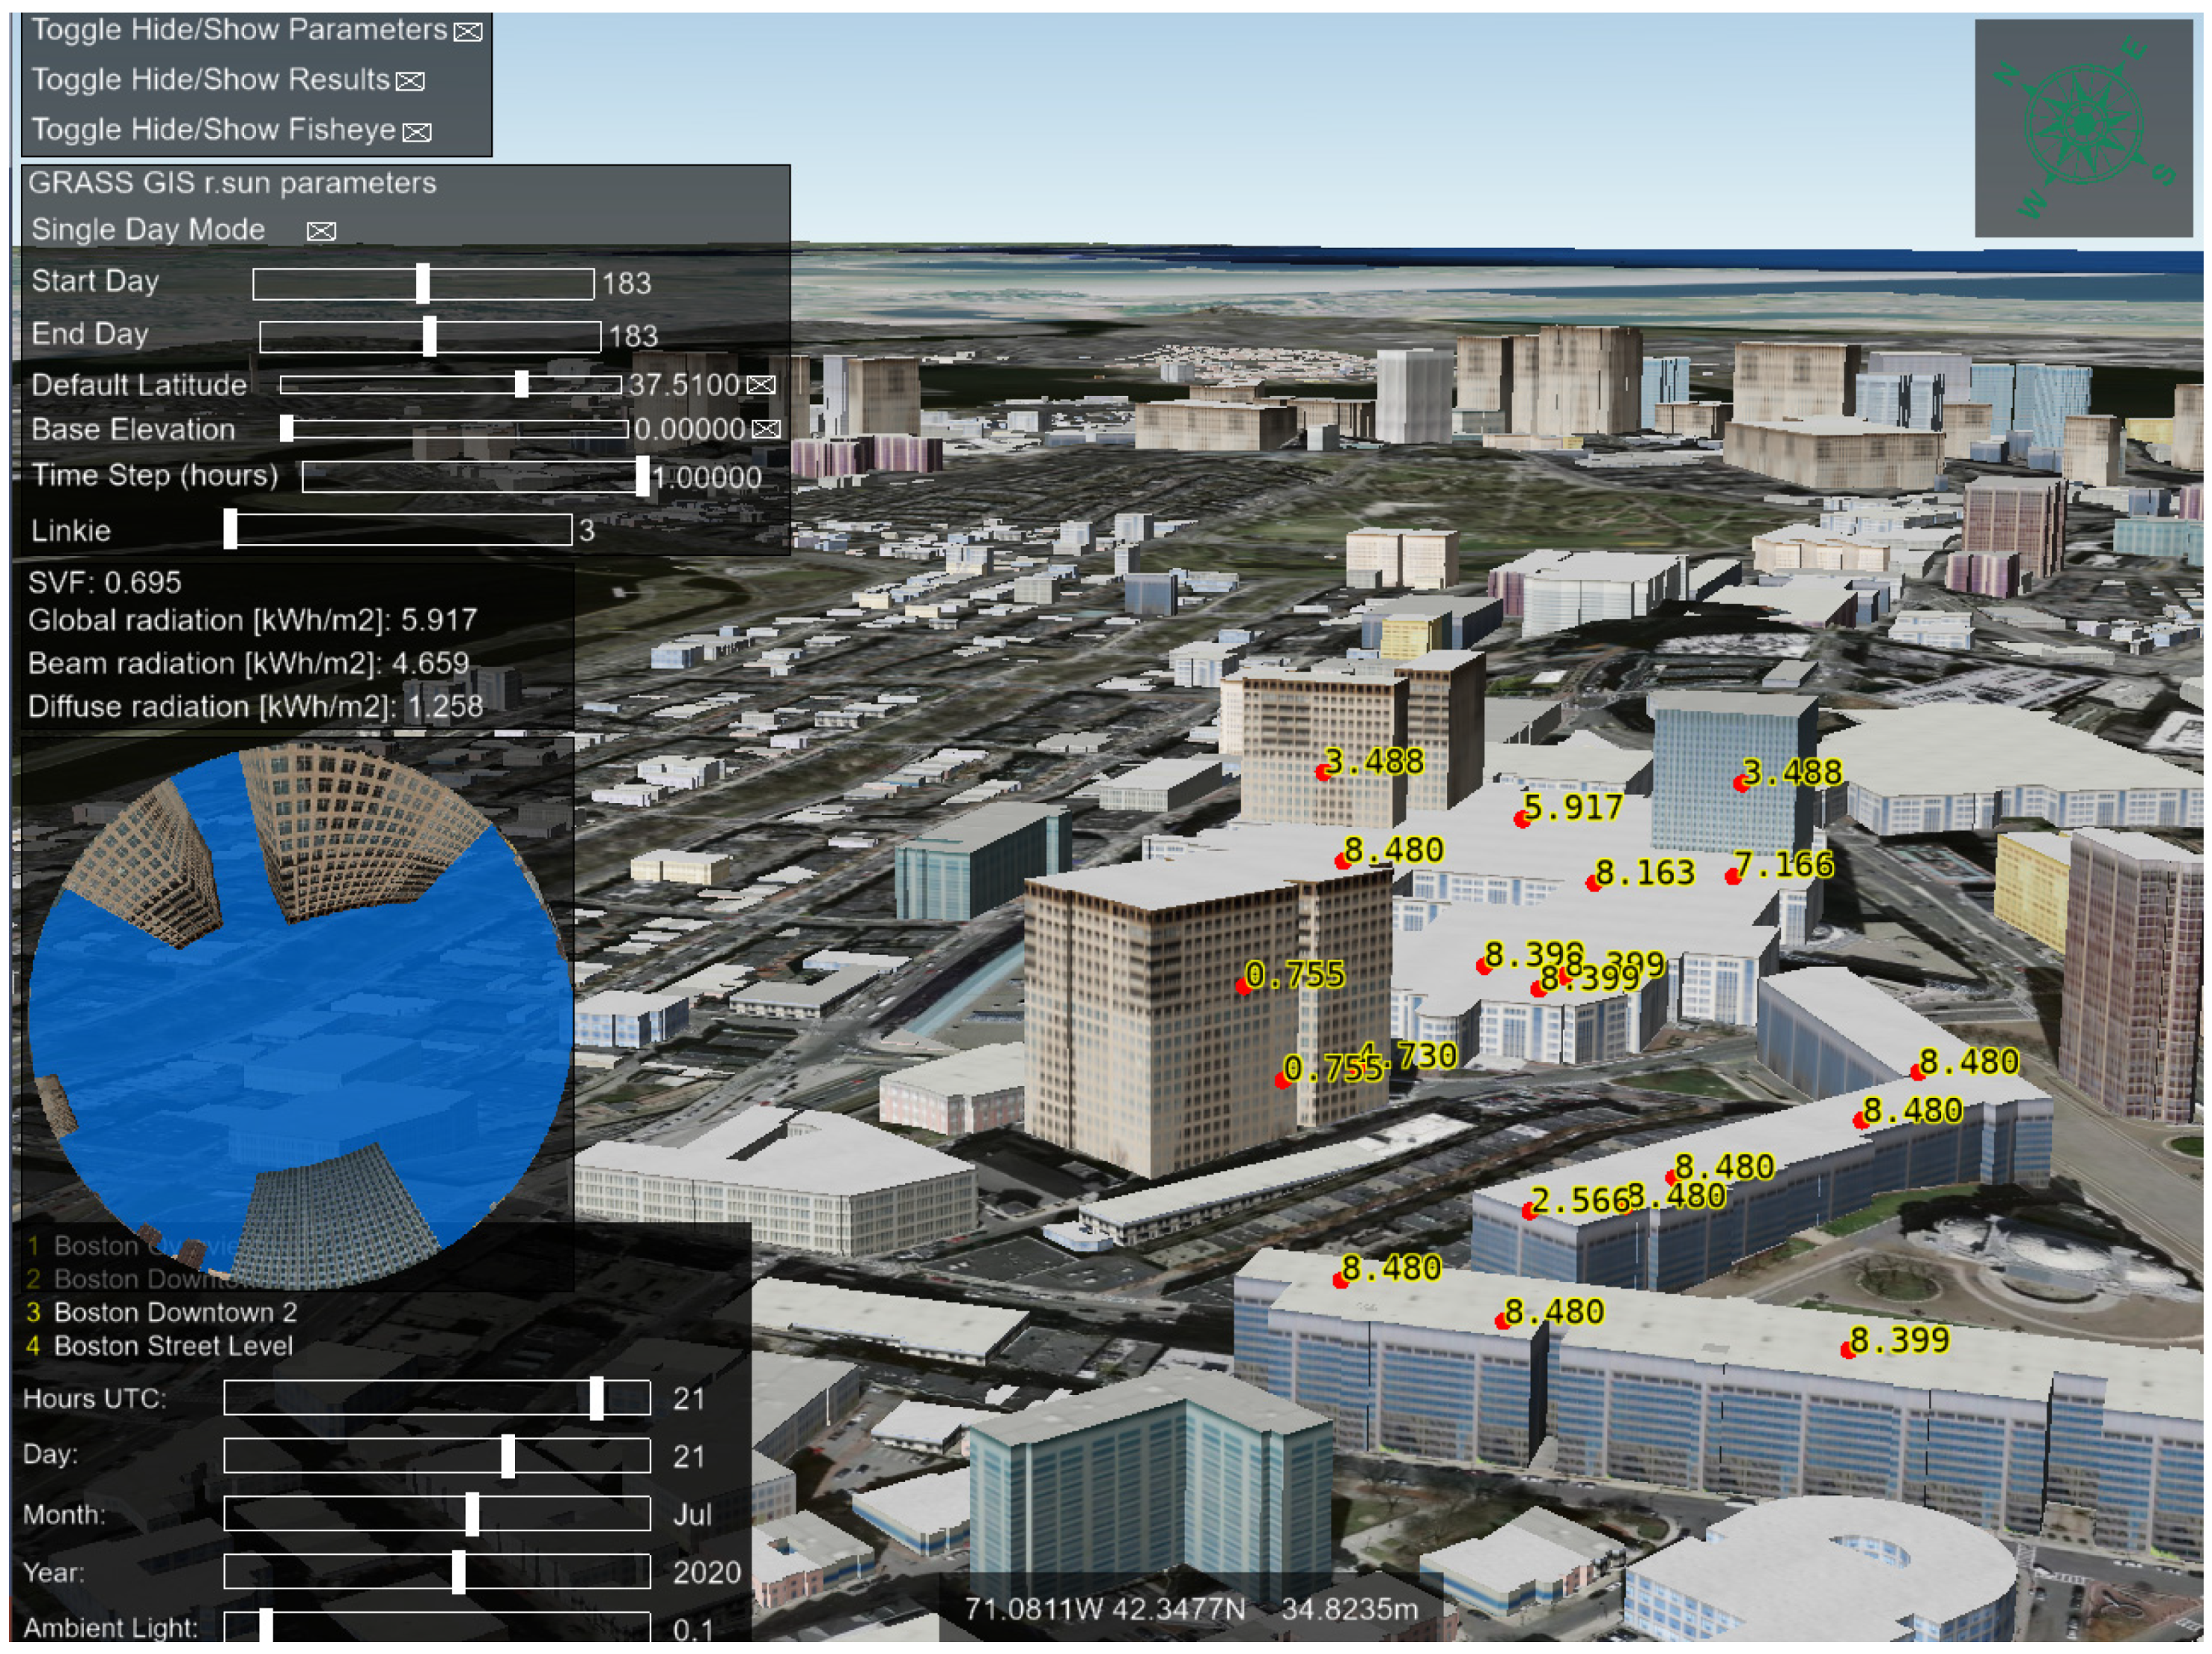Select the Boston Street Level viewpoint
This screenshot has height=1654, width=2212.
coord(172,1346)
